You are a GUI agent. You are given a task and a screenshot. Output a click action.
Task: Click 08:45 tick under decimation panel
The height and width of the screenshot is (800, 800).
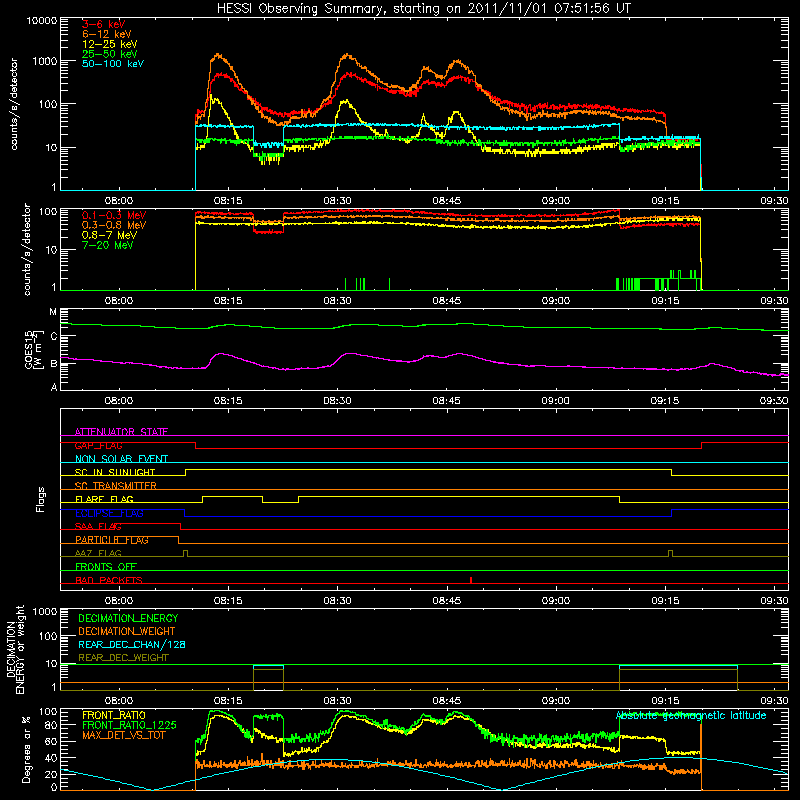click(446, 701)
